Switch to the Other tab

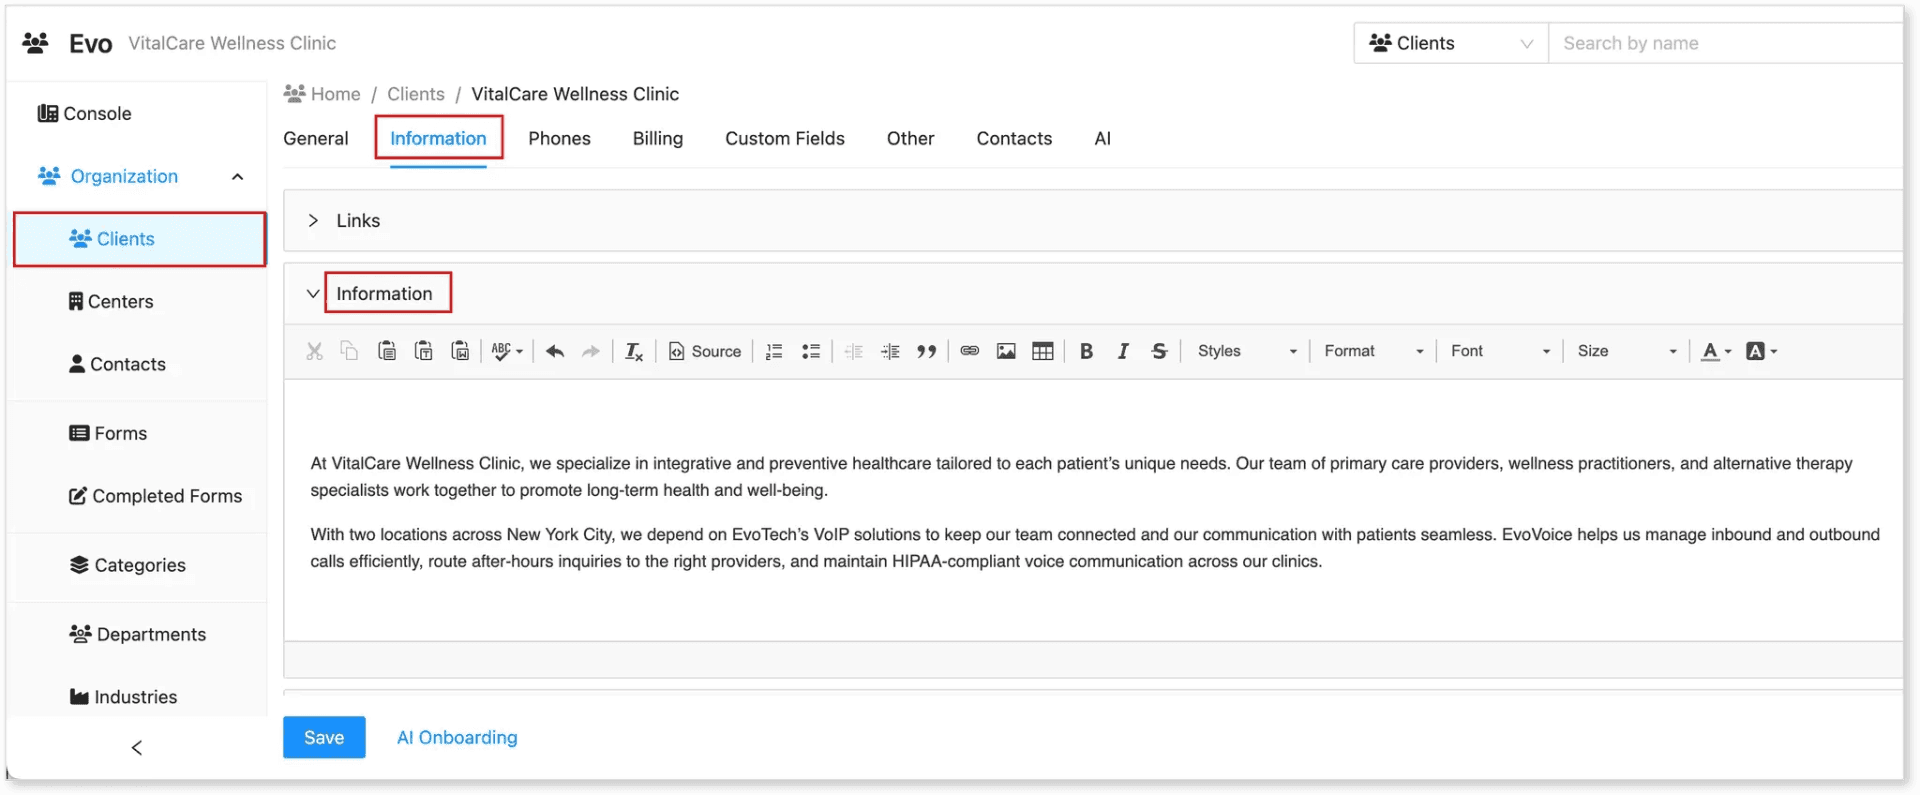pos(910,138)
